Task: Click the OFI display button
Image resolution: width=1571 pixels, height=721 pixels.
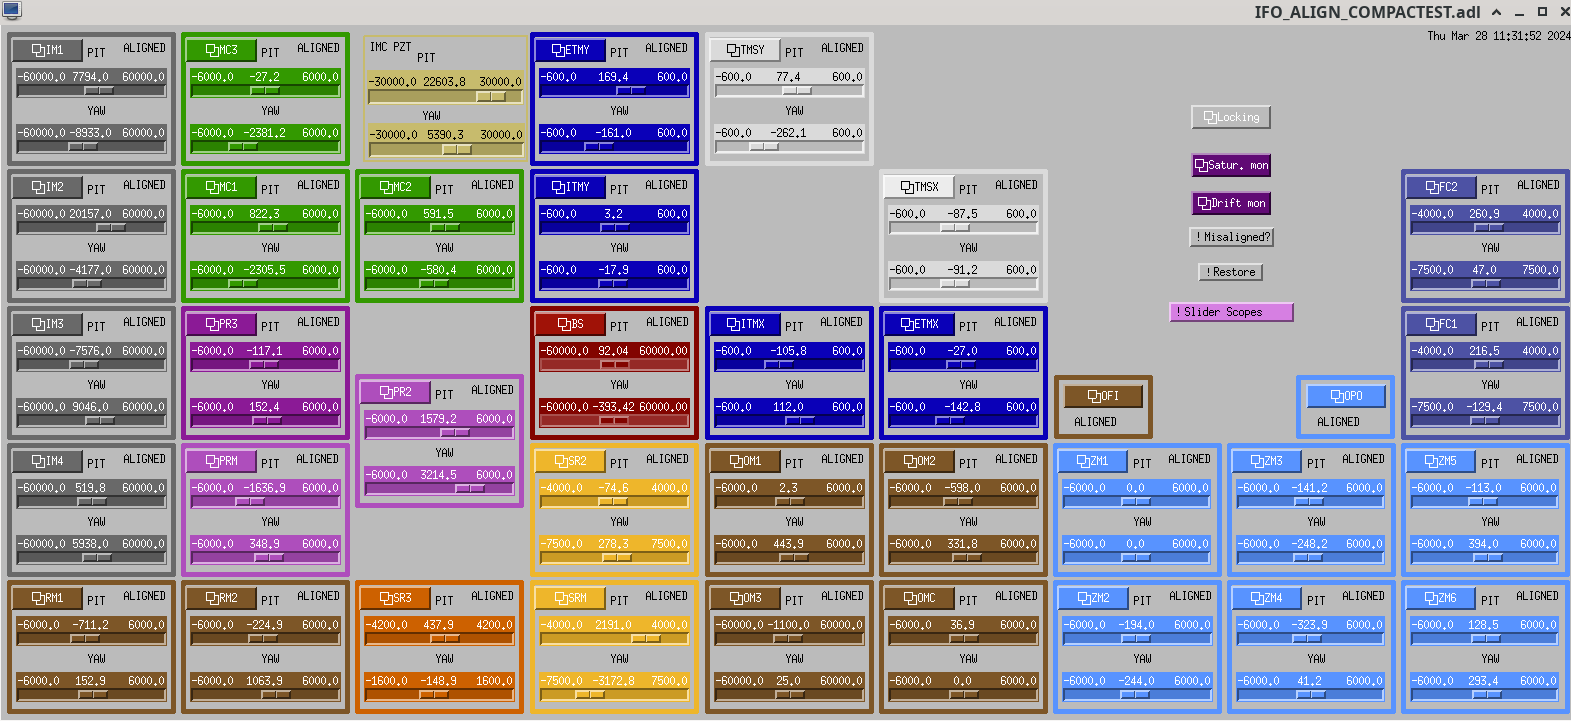Action: (x=1103, y=396)
